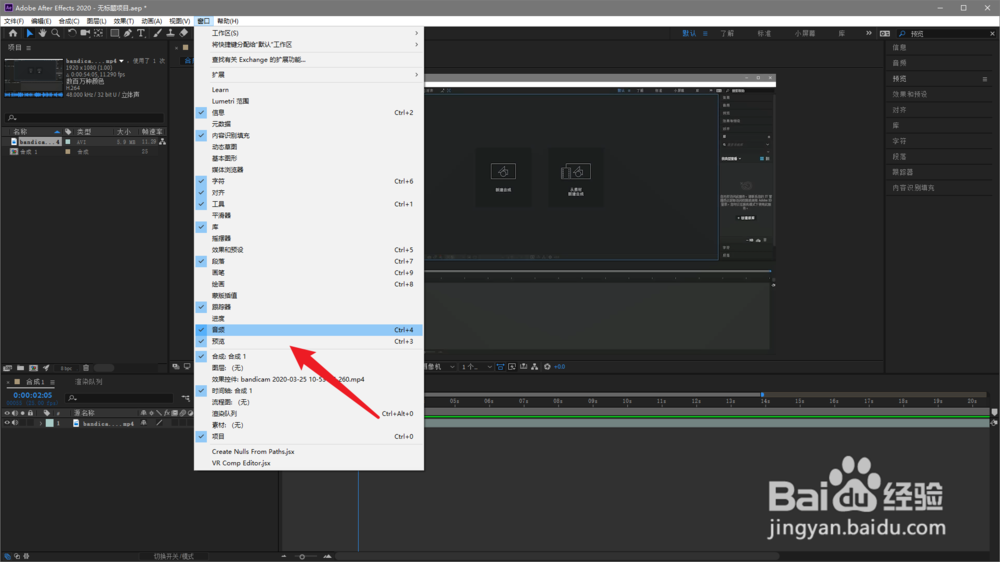
Task: Select the Rotation tool
Action: pos(72,33)
